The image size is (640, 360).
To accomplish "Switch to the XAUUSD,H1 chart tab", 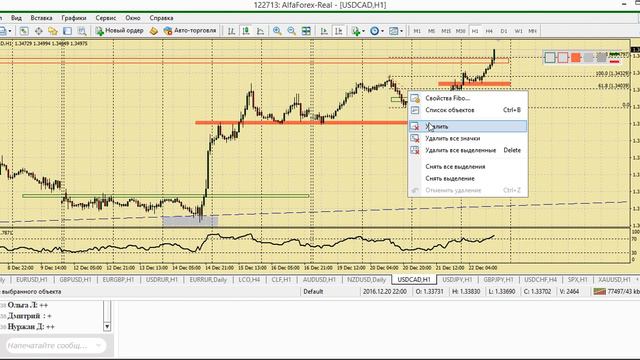I will click(614, 280).
